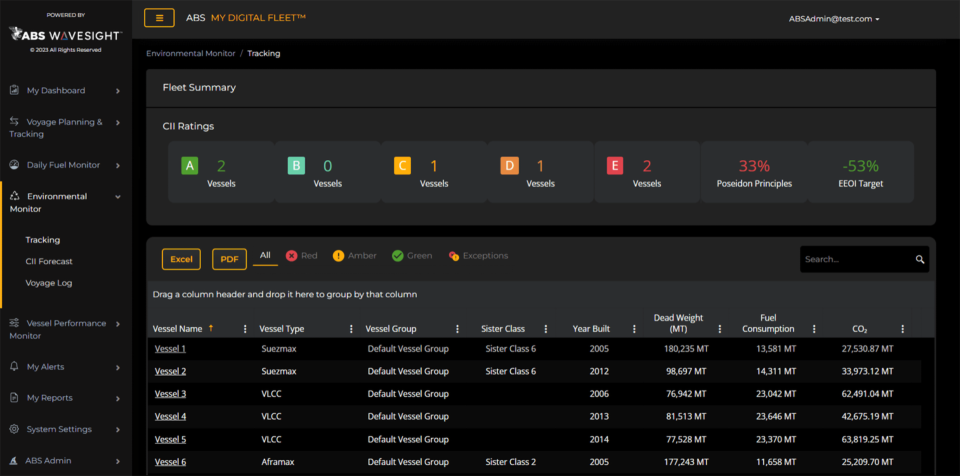Open the CO₂ column menu

(902, 329)
